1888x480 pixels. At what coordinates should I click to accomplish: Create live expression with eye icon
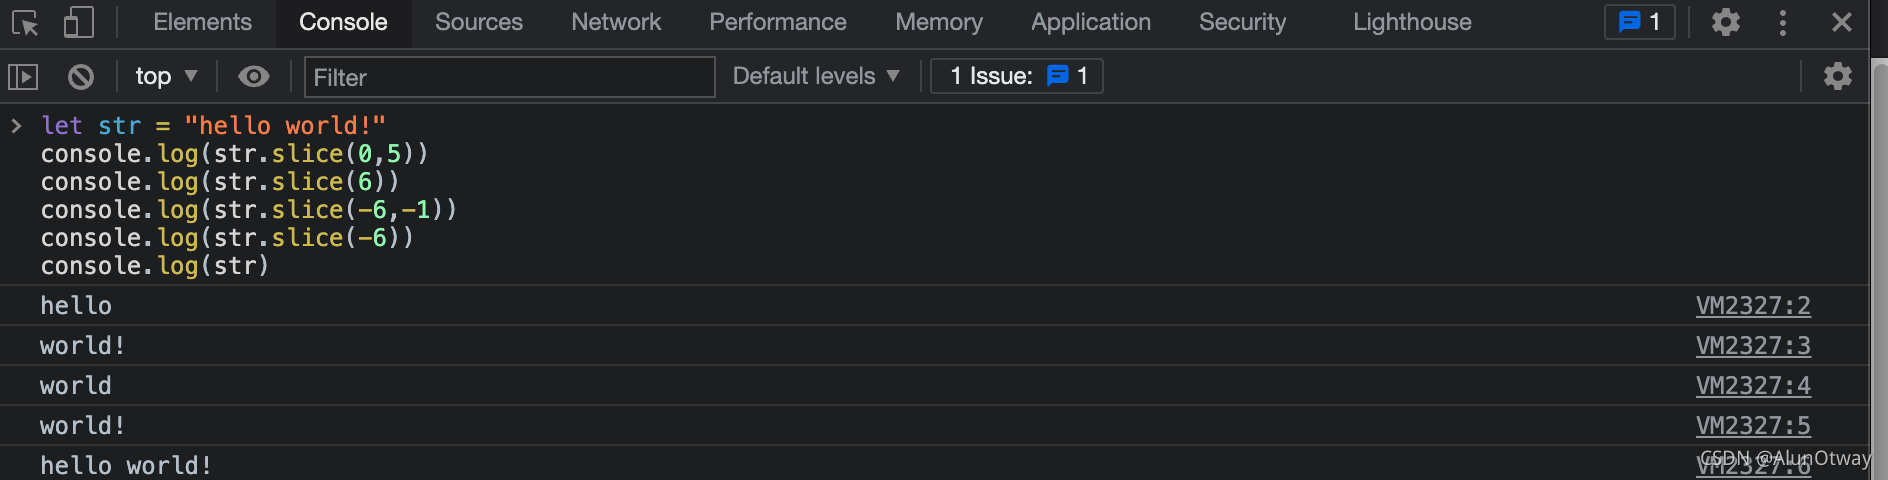pyautogui.click(x=254, y=76)
